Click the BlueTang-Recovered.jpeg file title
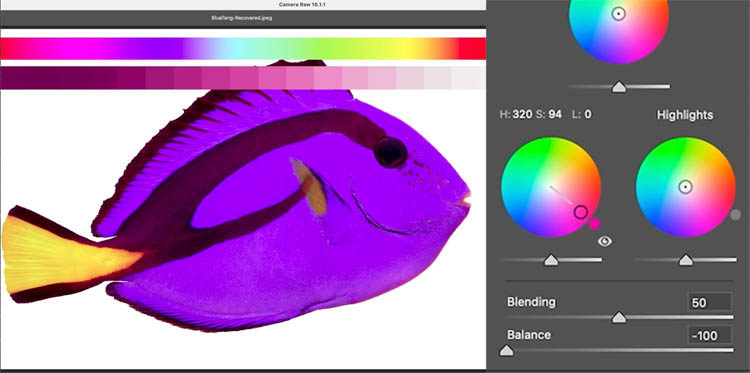 (242, 18)
